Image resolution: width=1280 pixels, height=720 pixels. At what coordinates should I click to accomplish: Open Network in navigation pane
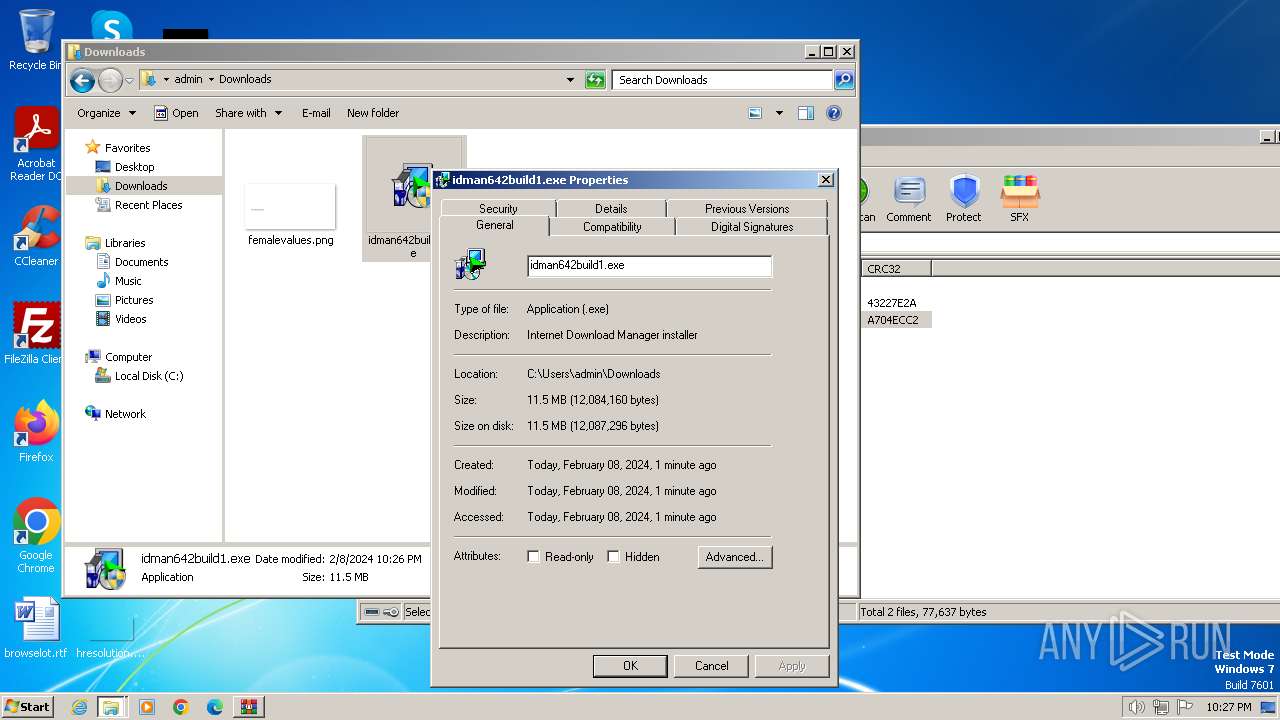(x=125, y=414)
